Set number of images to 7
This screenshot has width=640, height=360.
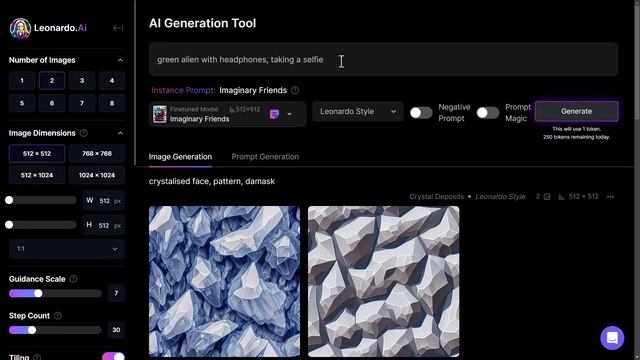tap(82, 103)
